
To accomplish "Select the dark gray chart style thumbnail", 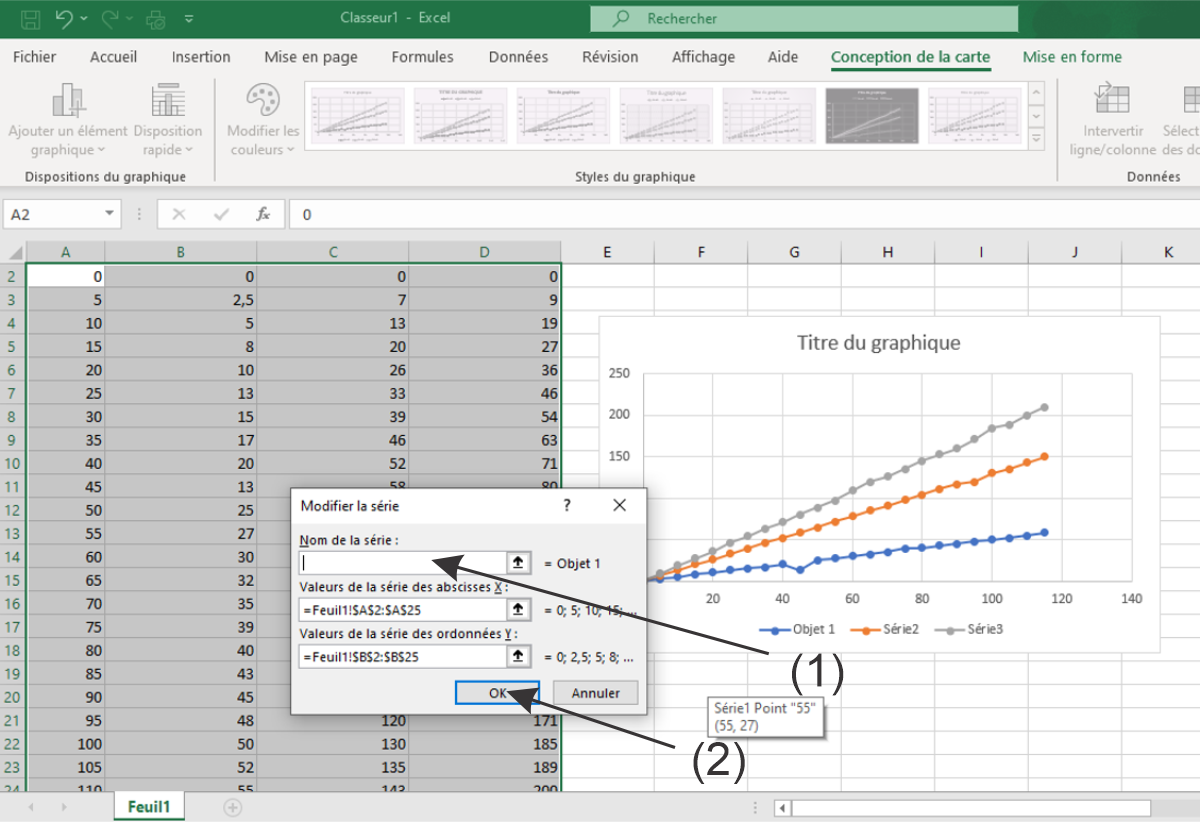I will (x=871, y=115).
